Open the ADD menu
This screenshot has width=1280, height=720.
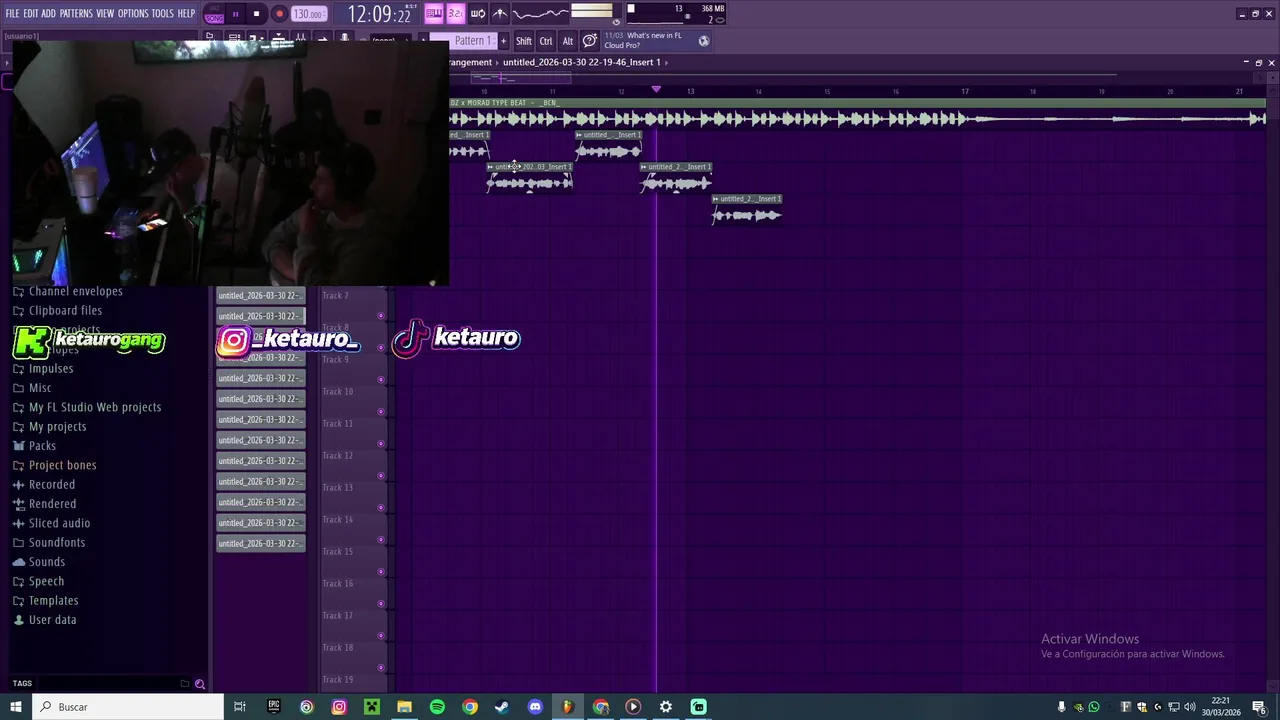[x=49, y=13]
